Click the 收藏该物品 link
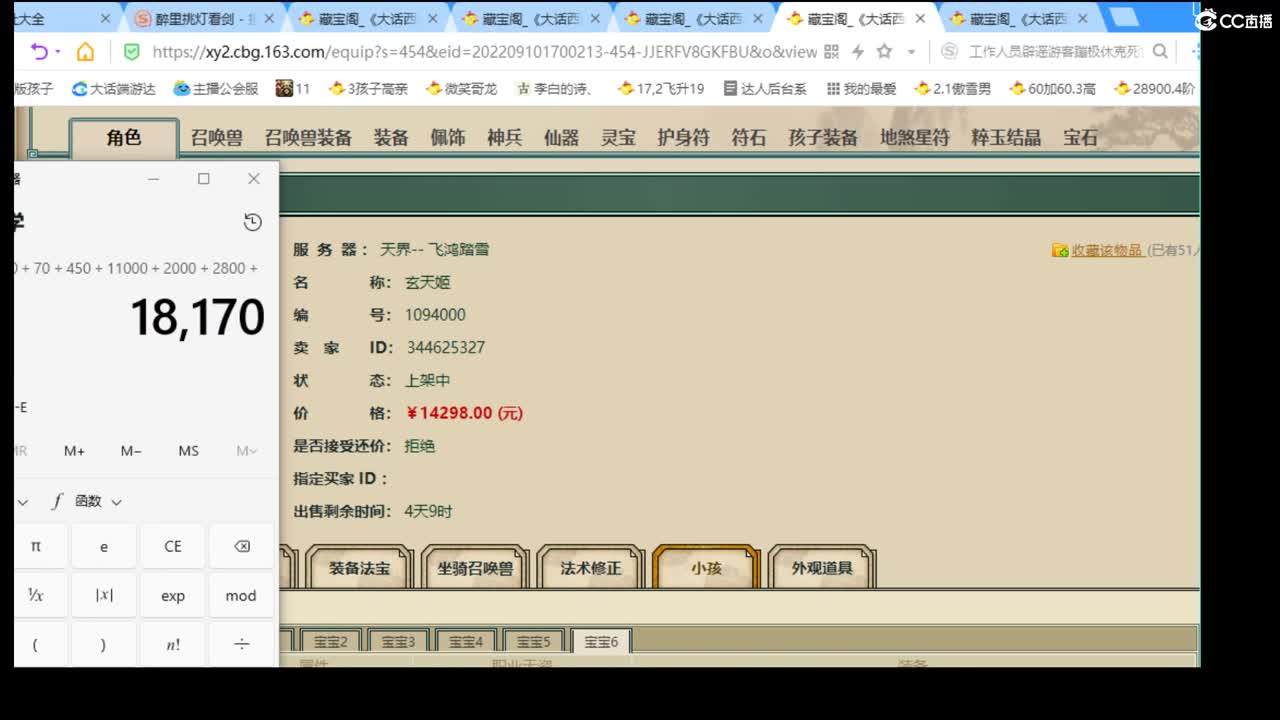 pyautogui.click(x=1106, y=250)
